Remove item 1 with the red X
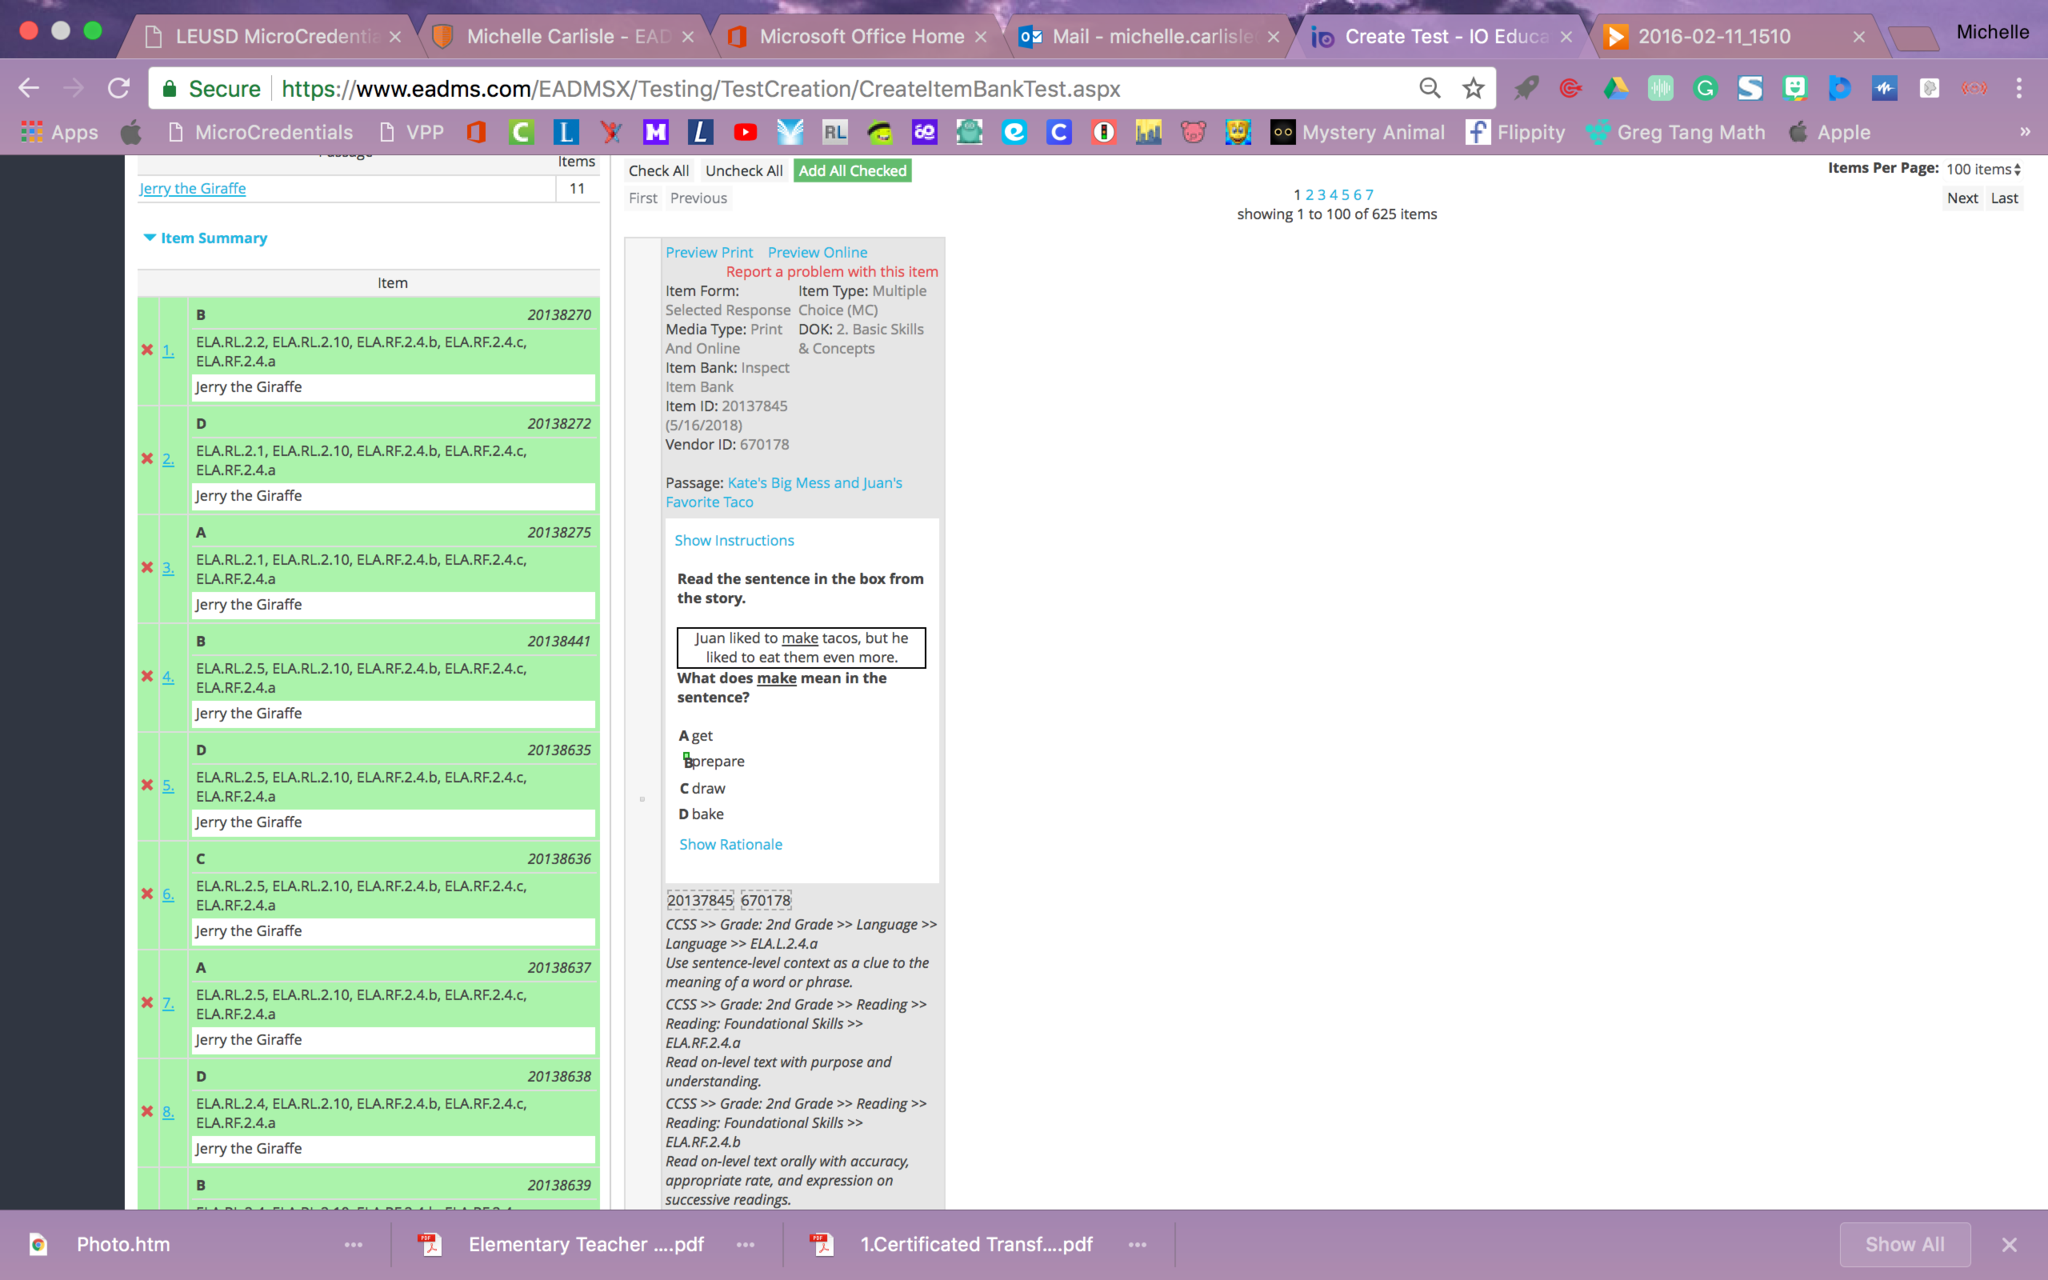The height and width of the screenshot is (1280, 2048). pos(147,350)
